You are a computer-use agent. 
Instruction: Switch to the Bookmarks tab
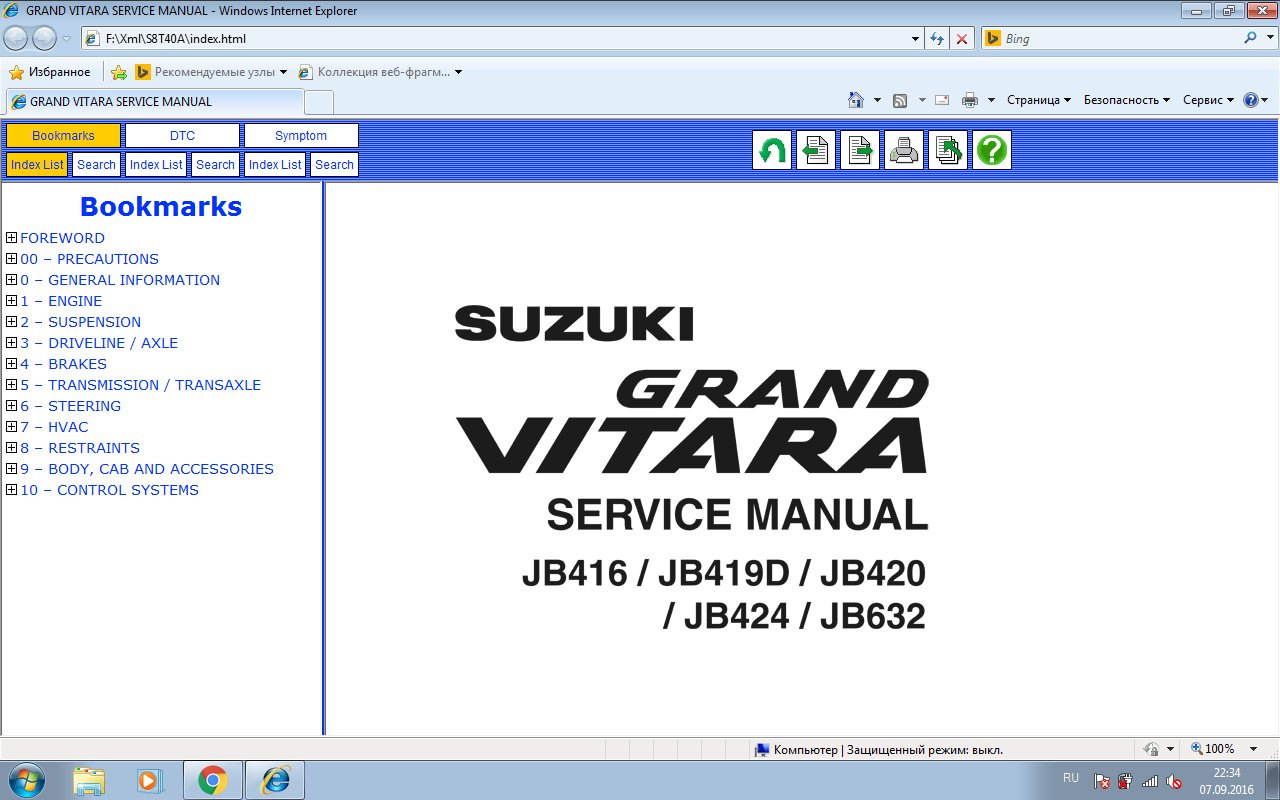point(63,136)
